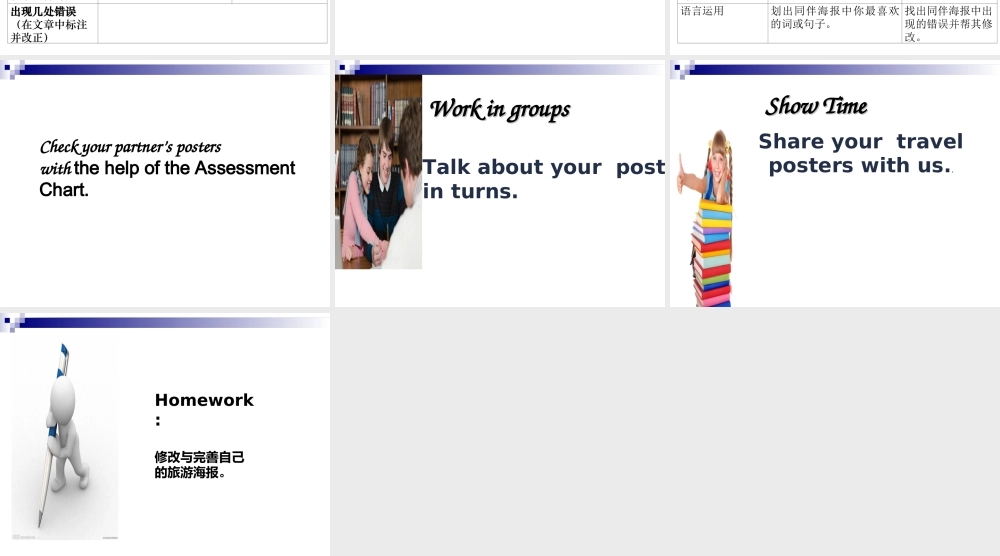
Task: Select the students studying photo
Action: [378, 172]
